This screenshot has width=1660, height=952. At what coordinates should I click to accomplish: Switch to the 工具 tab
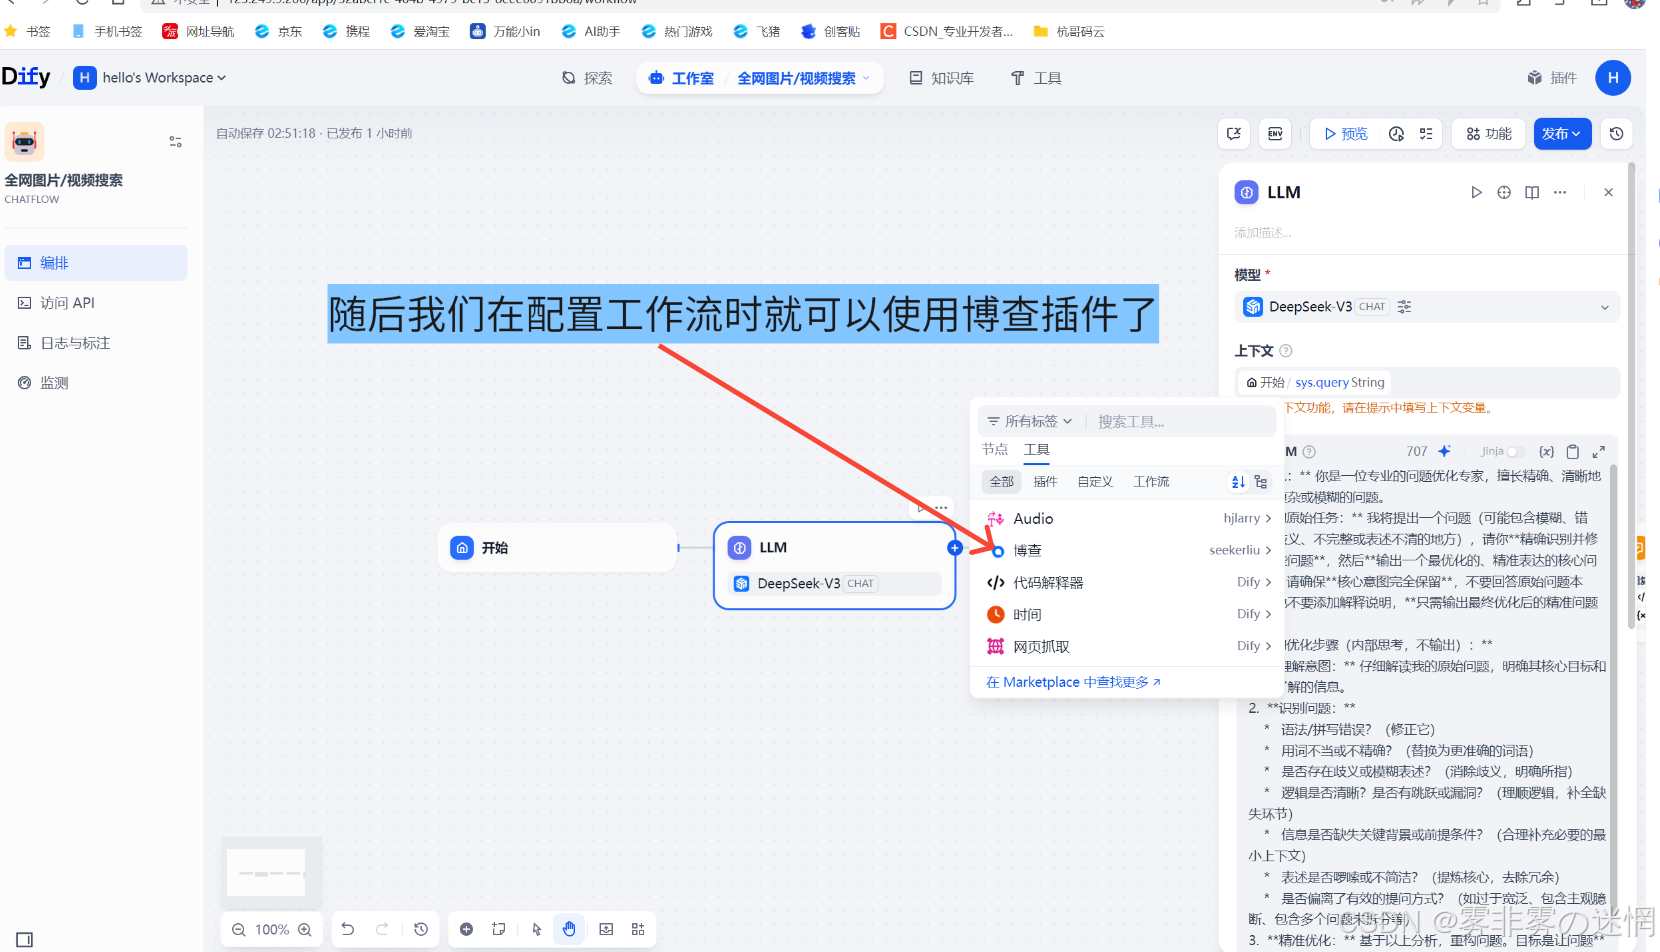(x=1037, y=450)
